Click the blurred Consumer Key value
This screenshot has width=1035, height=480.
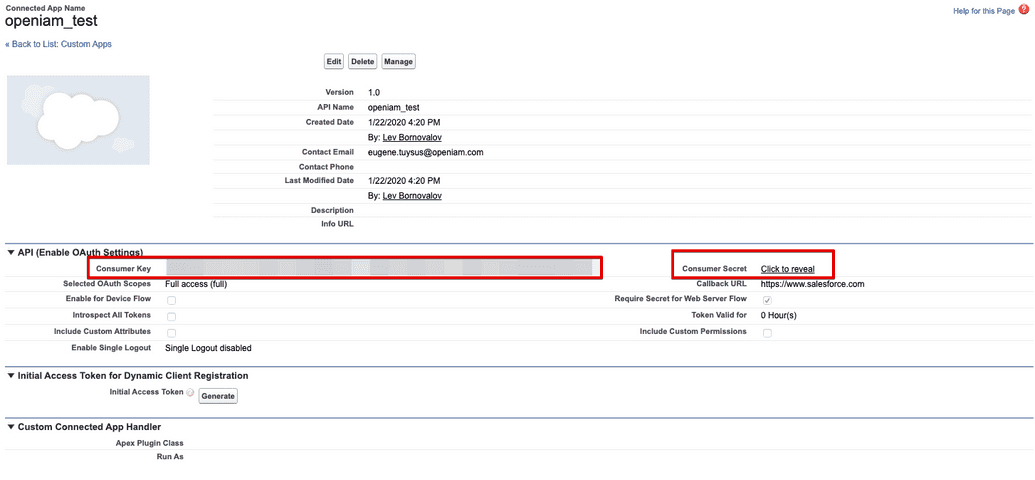[x=378, y=268]
